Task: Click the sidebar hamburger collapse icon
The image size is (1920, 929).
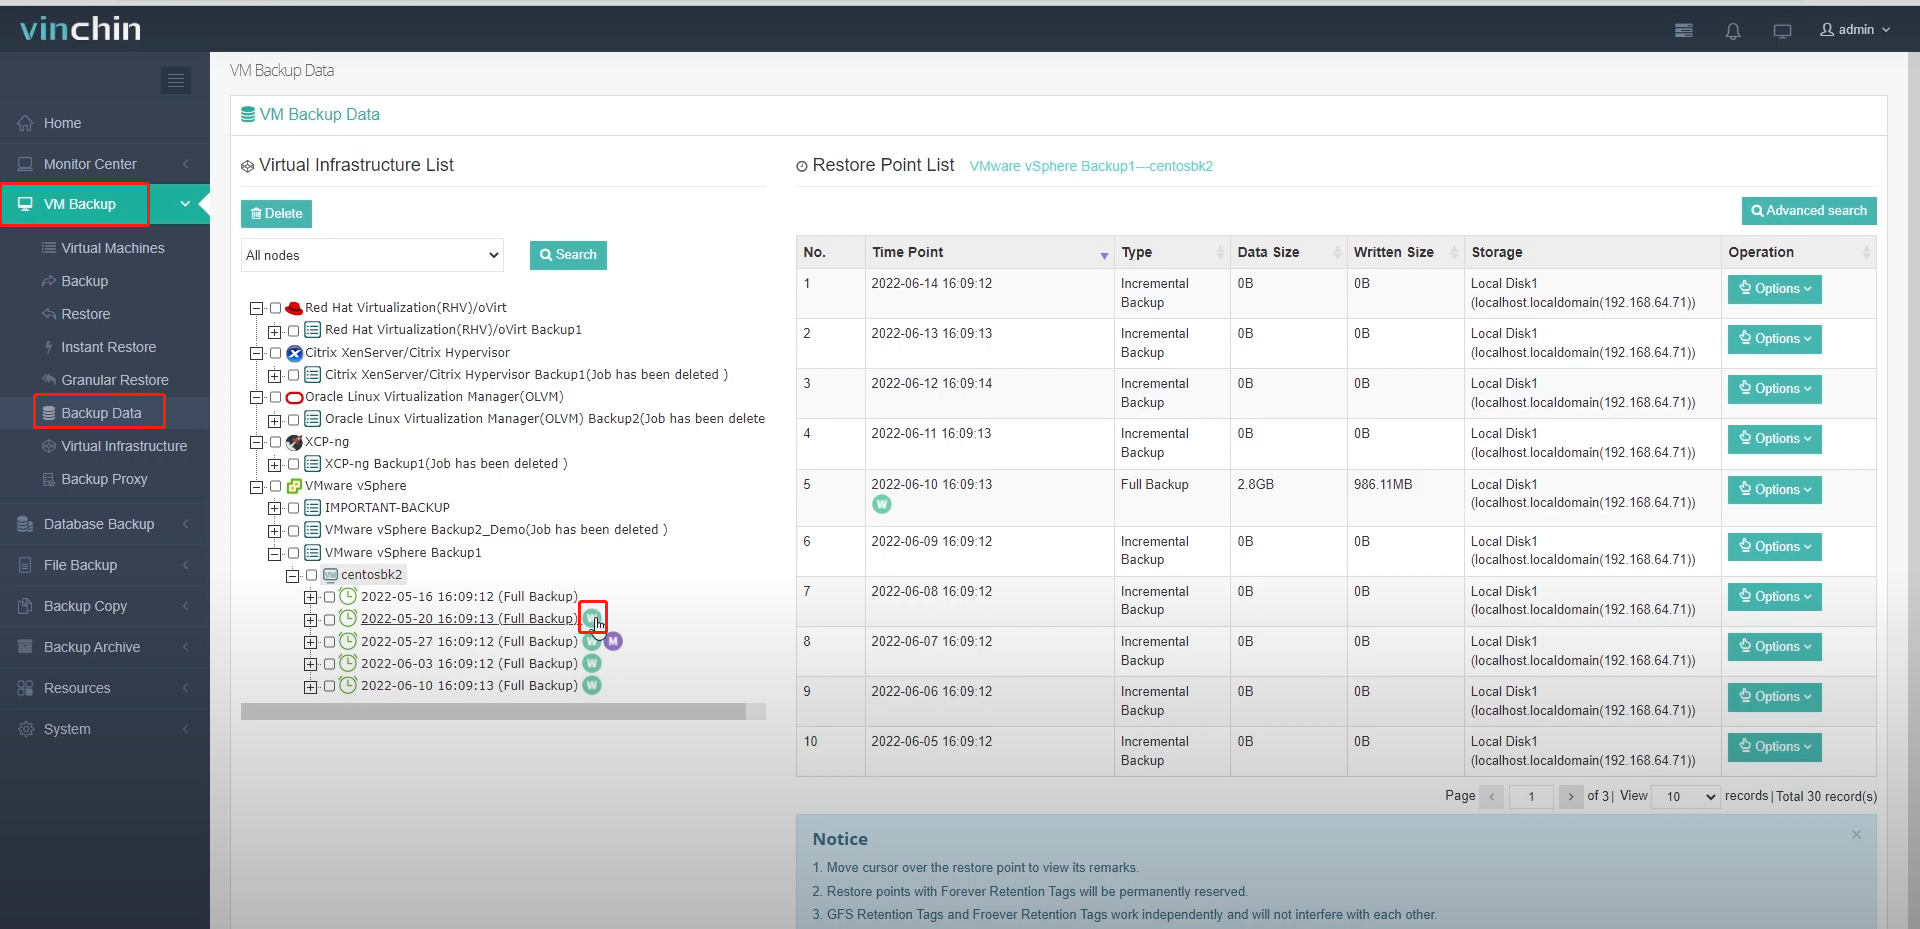Action: [176, 81]
